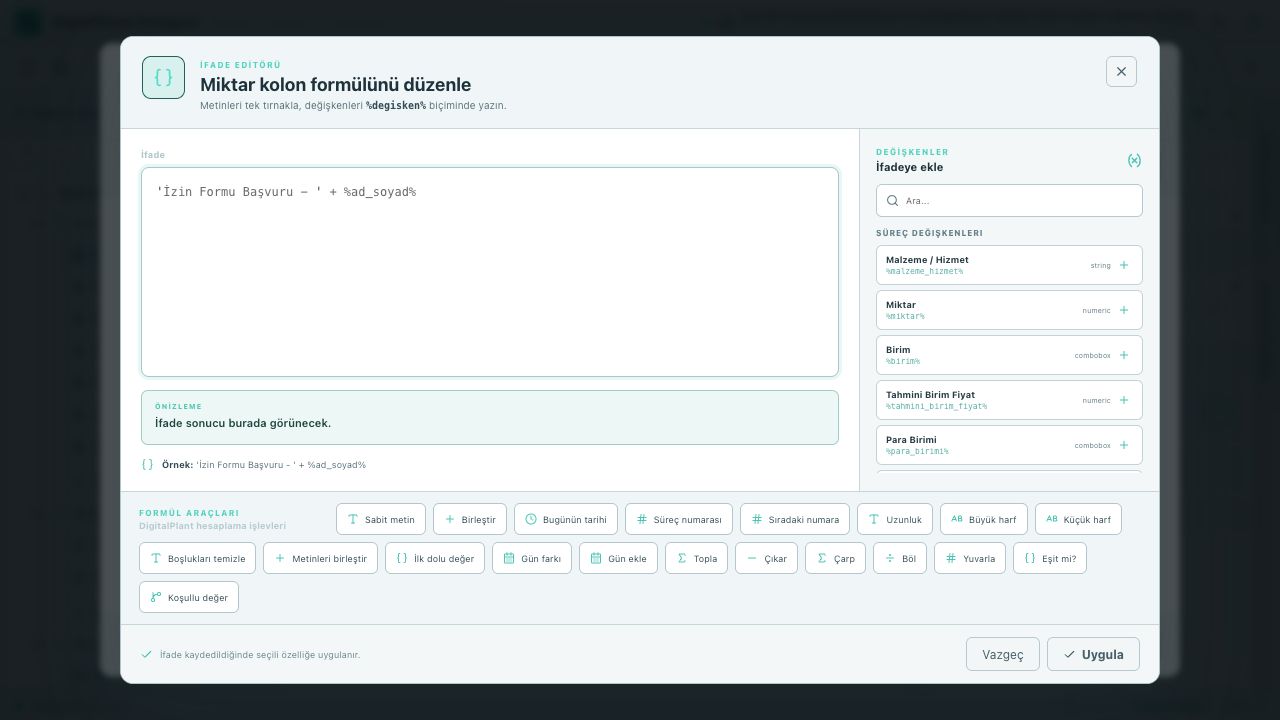Add the Böl division operator

(900, 558)
